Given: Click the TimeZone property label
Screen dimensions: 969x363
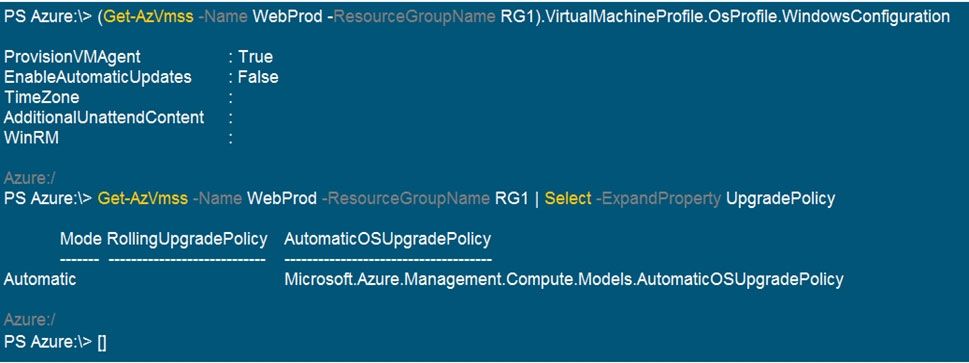Looking at the screenshot, I should pyautogui.click(x=41, y=98).
